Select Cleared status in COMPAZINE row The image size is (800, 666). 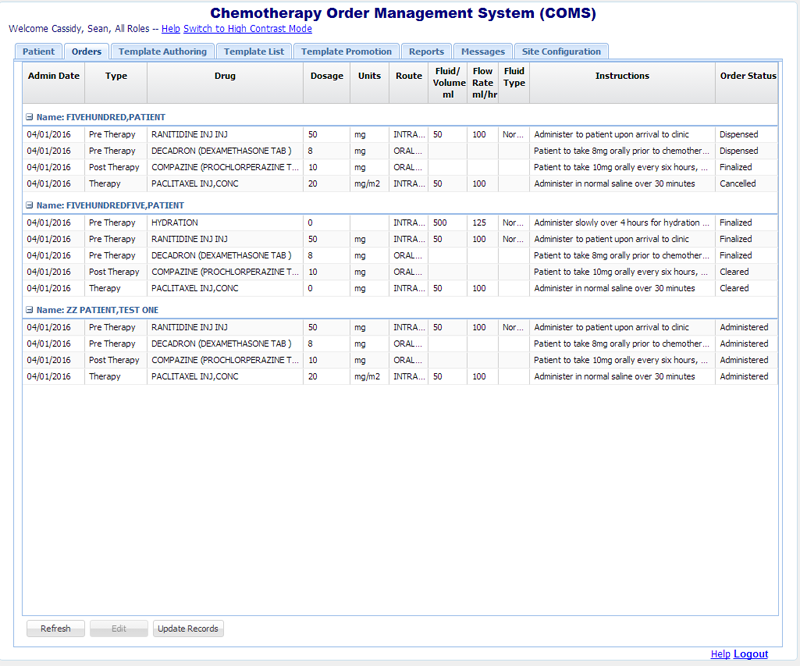click(x=746, y=272)
